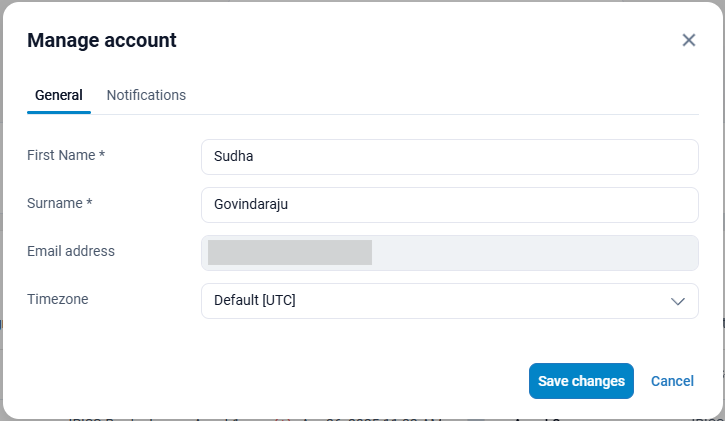Focus the First Name field containing Sudha
The image size is (725, 421).
click(449, 156)
